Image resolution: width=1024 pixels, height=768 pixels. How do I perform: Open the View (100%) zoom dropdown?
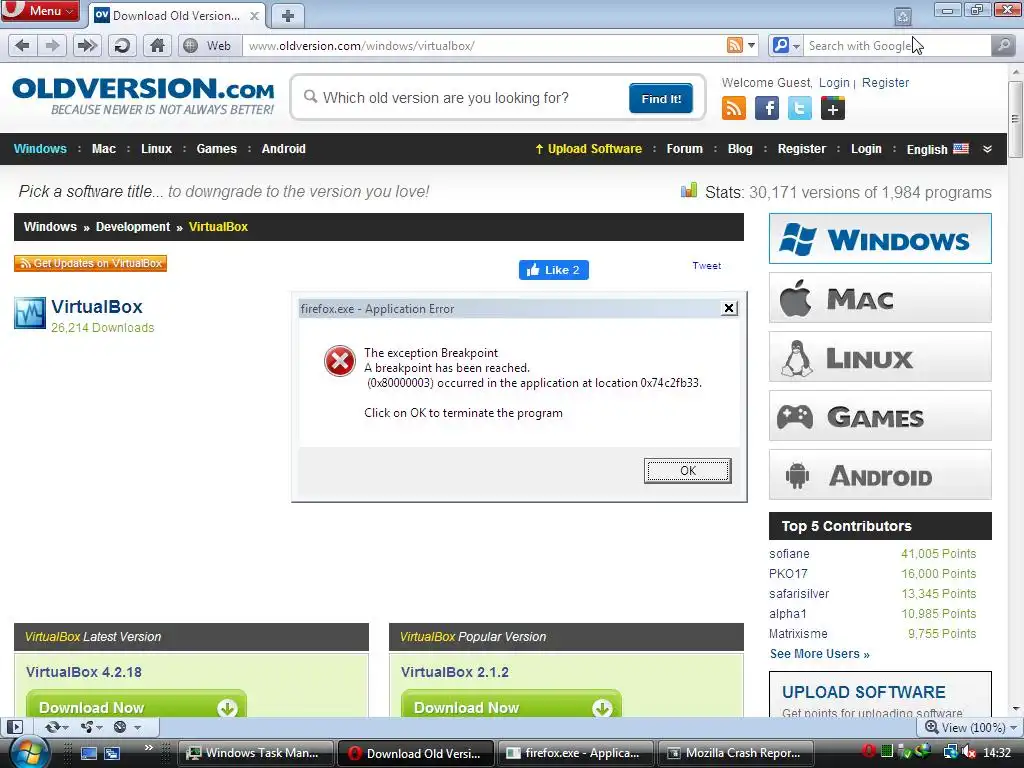coord(970,728)
